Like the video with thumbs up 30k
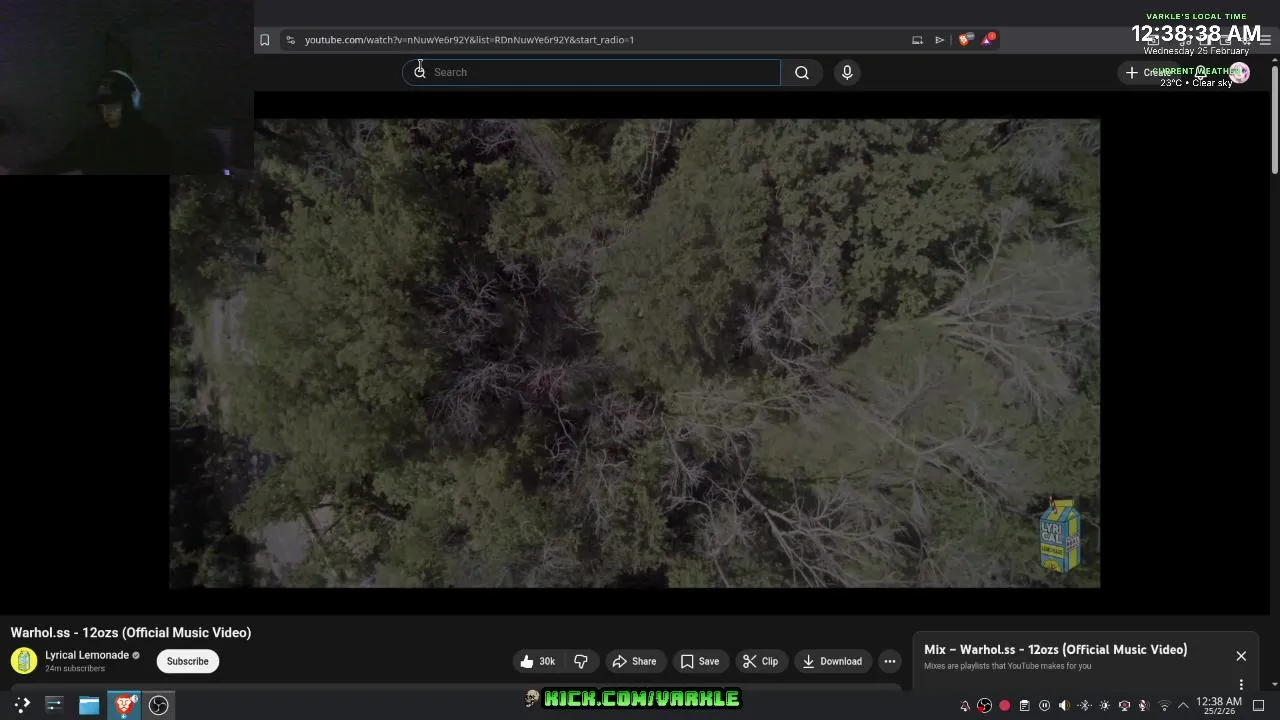 click(x=537, y=661)
